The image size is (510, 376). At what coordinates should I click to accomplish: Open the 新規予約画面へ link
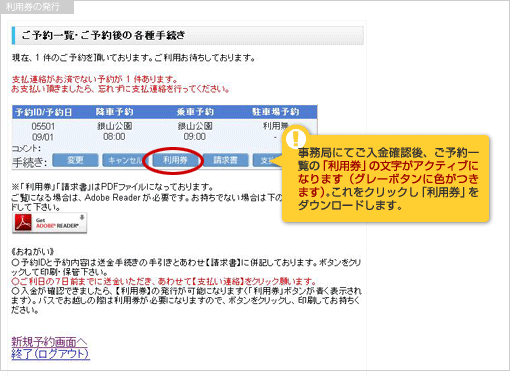pos(49,342)
